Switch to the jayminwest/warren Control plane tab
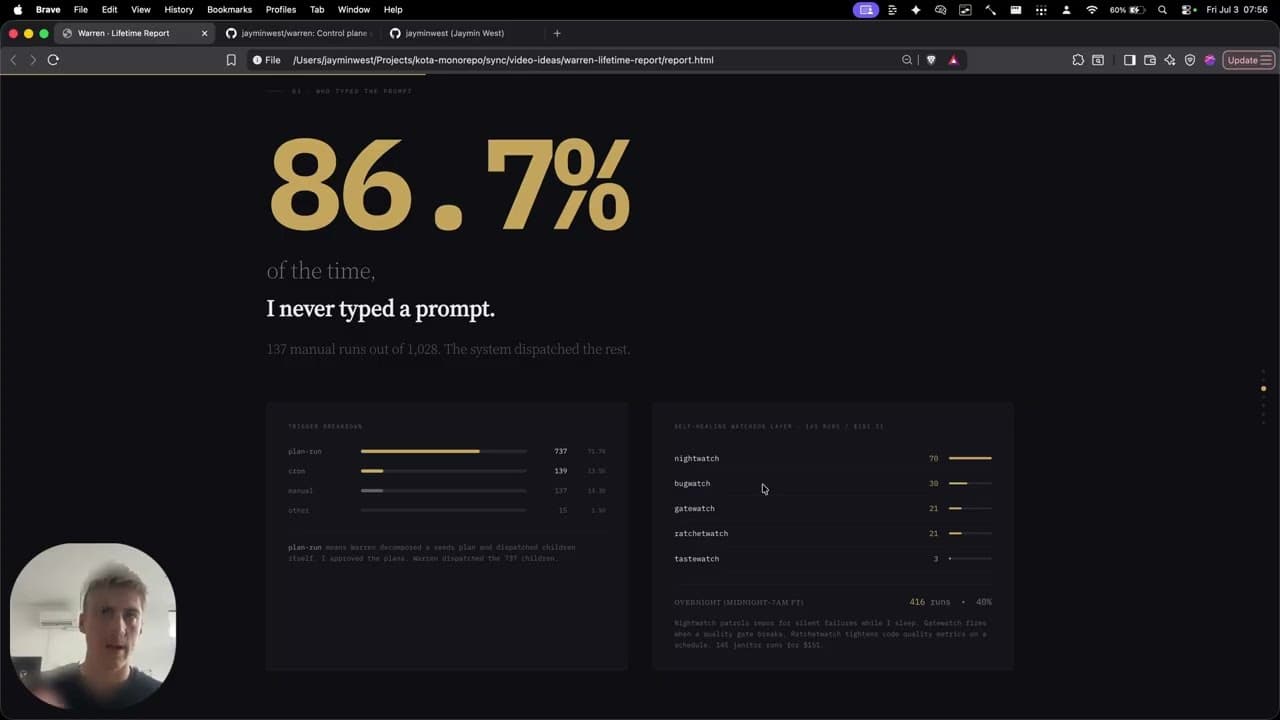The image size is (1280, 720). (298, 33)
